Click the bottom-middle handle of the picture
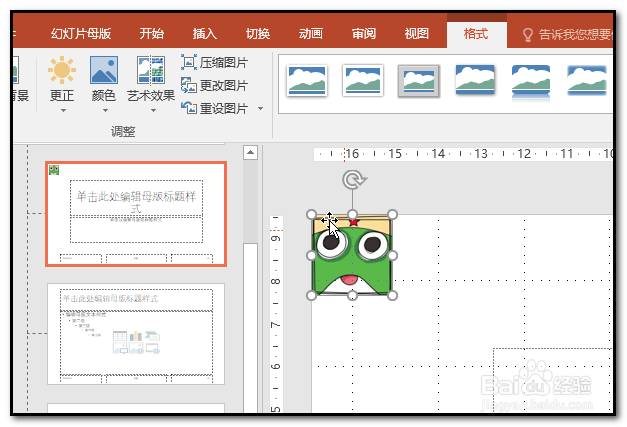Viewport: 627px width, 427px height. coord(352,295)
